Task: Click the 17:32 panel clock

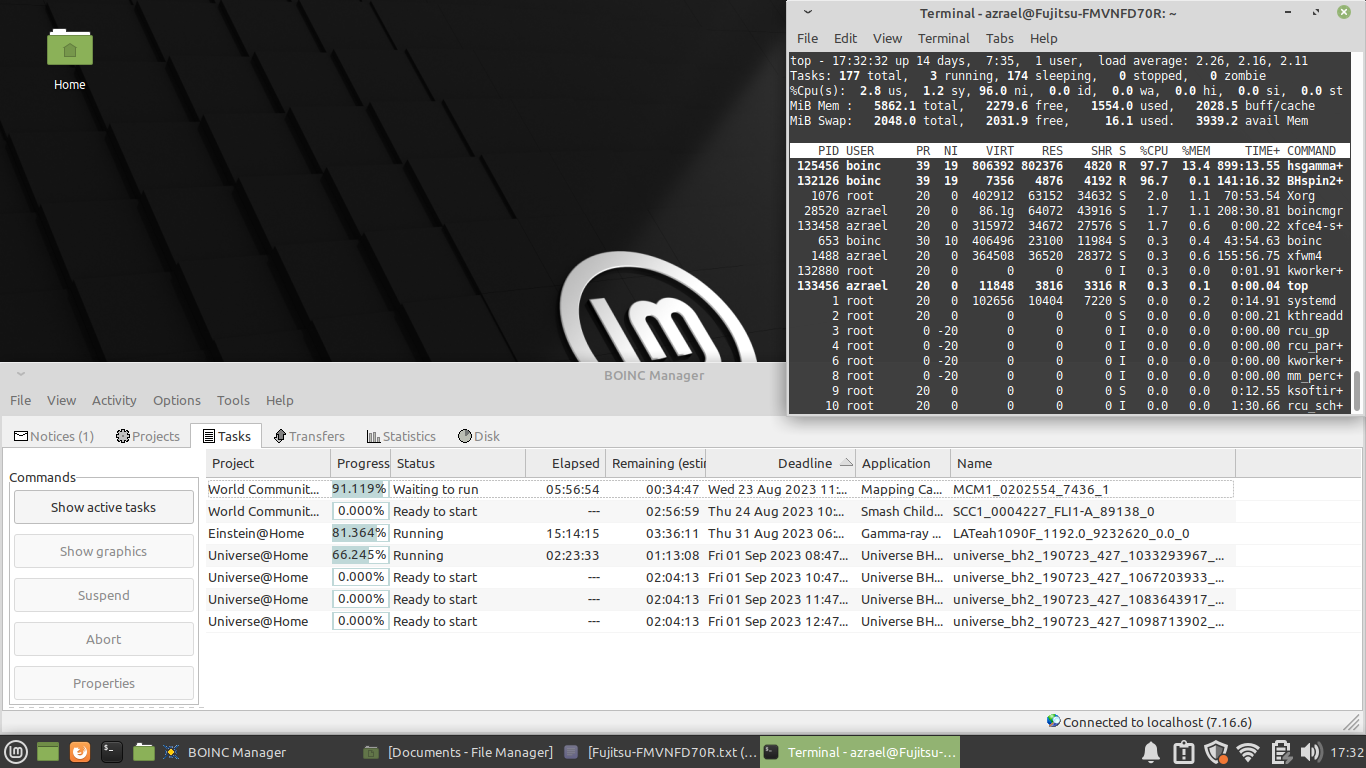Action: click(1347, 752)
